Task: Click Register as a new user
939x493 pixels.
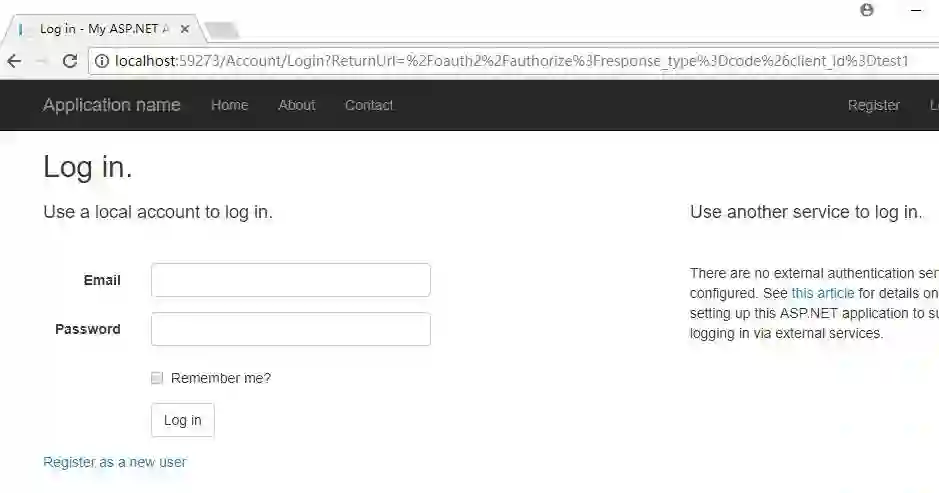Action: point(114,462)
